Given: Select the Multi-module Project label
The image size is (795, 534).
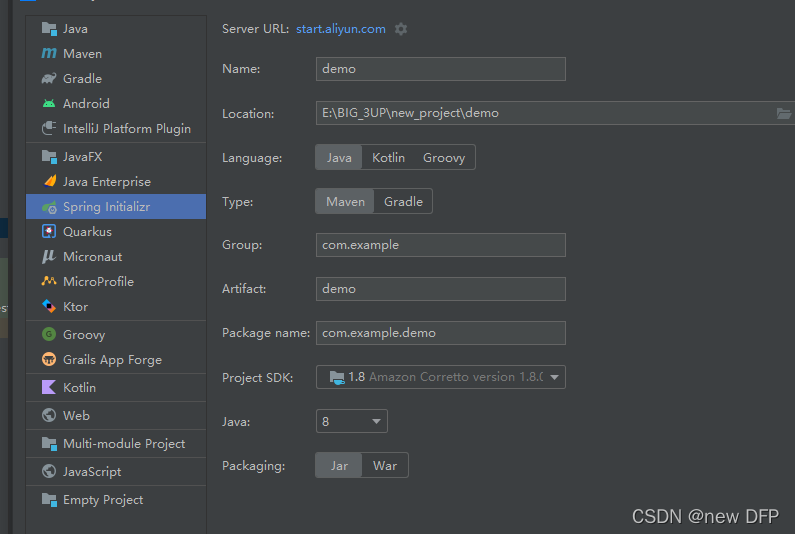Looking at the screenshot, I should point(124,444).
